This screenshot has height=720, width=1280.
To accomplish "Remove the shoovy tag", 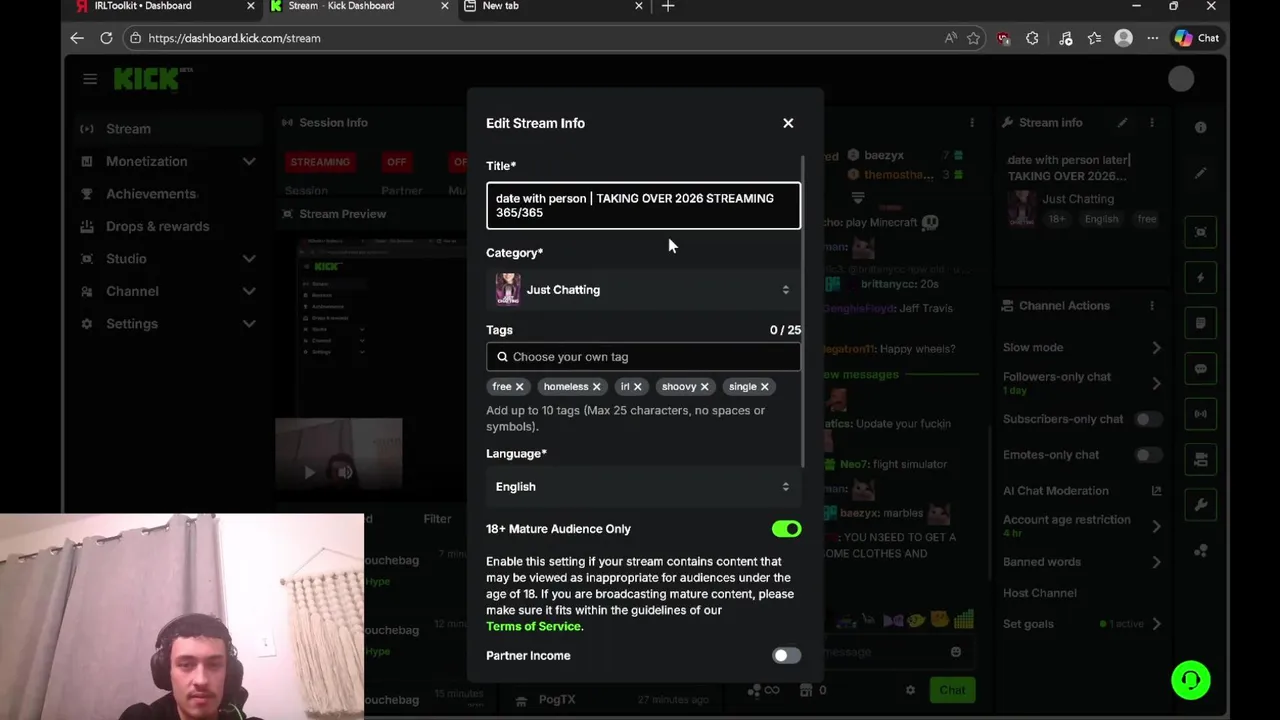I will click(x=704, y=387).
